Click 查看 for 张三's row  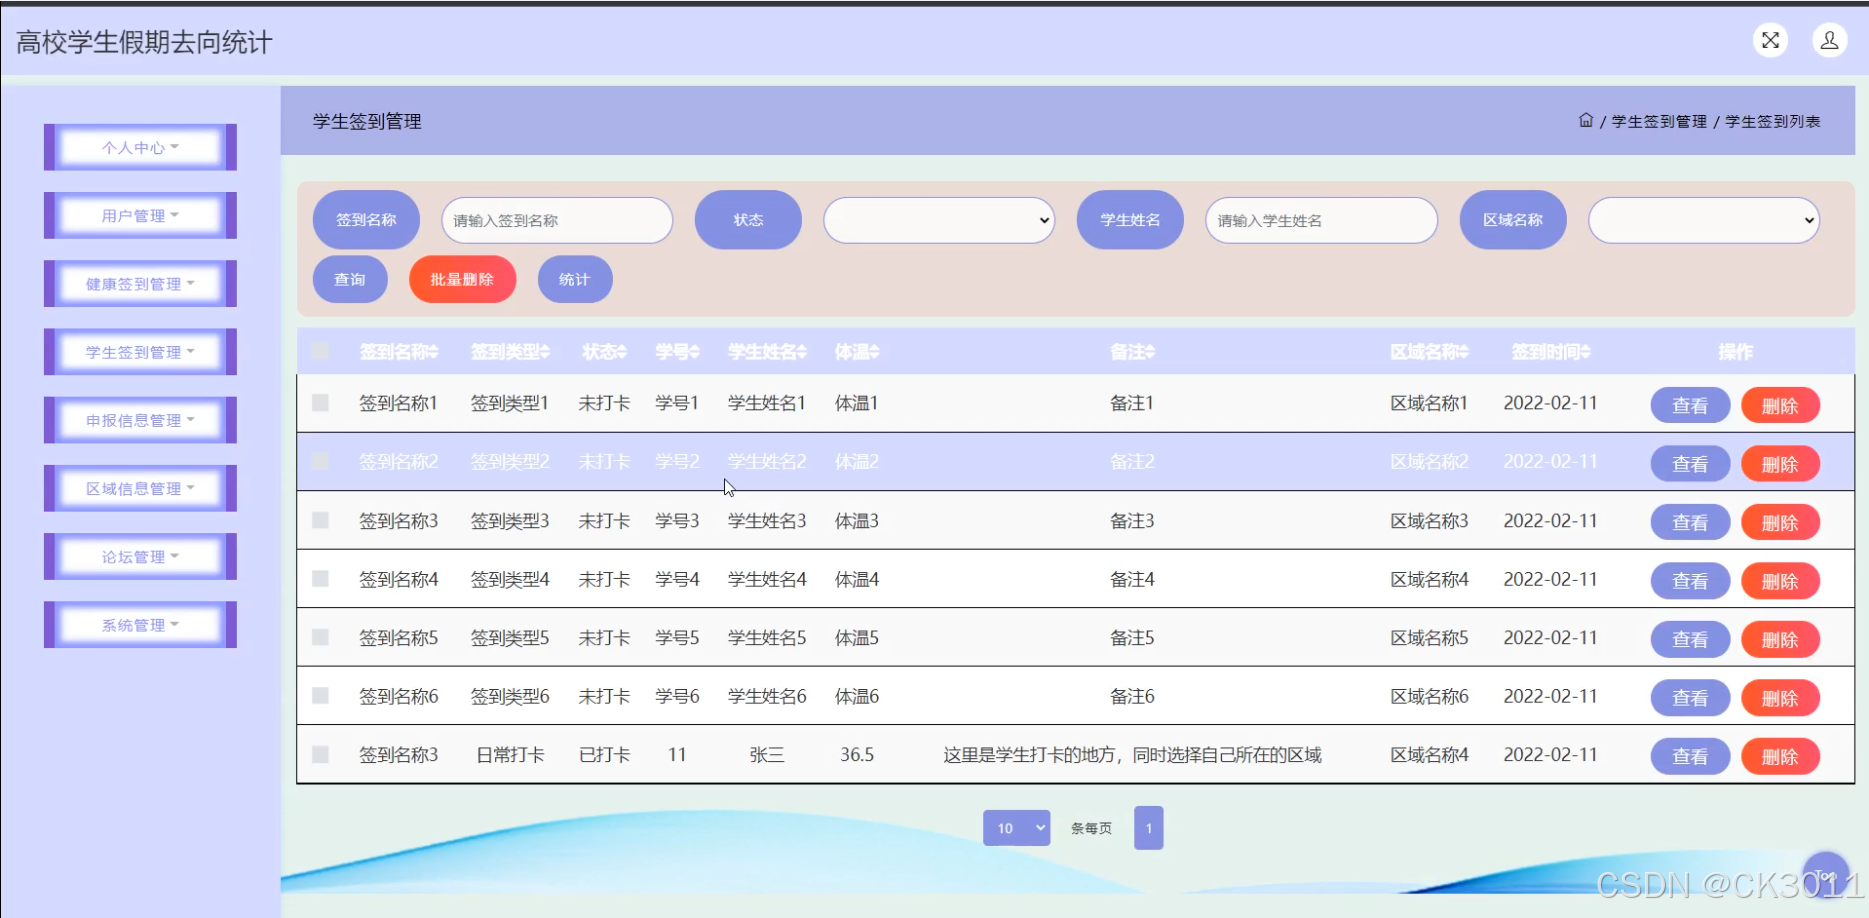(1690, 756)
